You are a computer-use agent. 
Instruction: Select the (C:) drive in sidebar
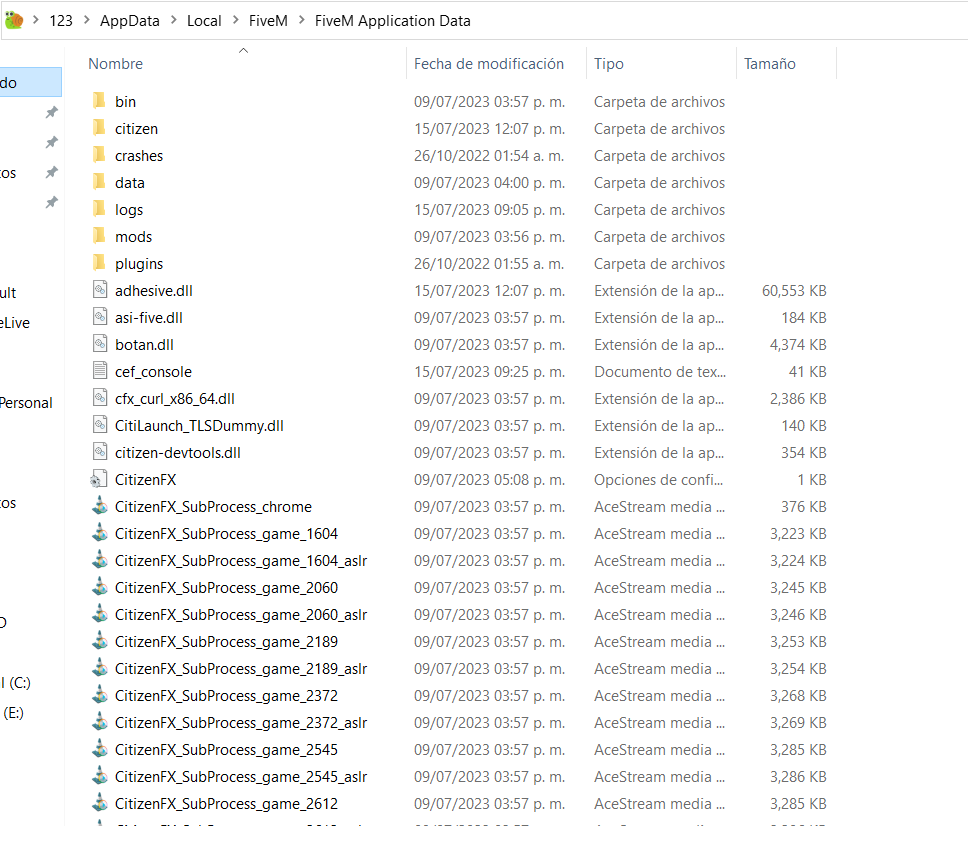coord(15,682)
